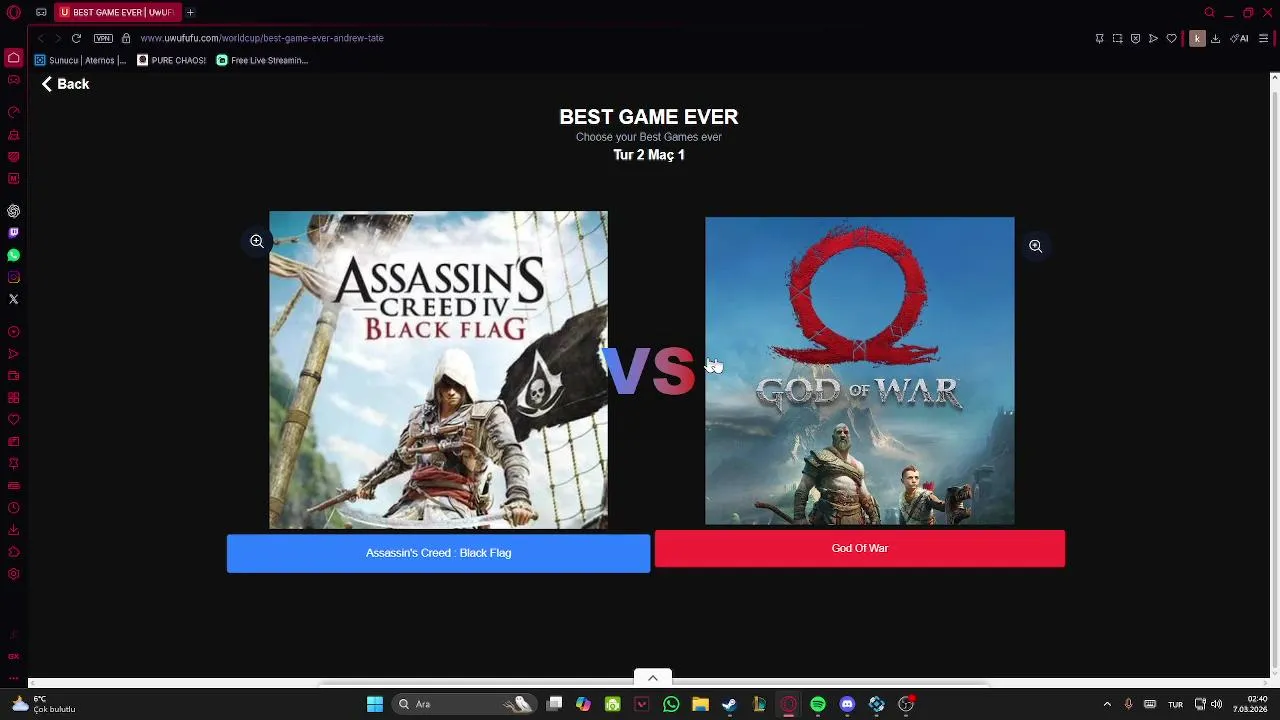
Task: Open heart bookmarks icon in sidebar
Action: coord(13,419)
